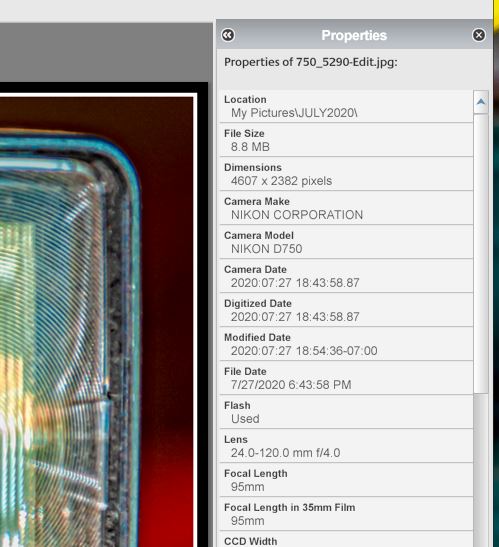Select the Location property row
Screen dimensions: 499x547
[346, 106]
